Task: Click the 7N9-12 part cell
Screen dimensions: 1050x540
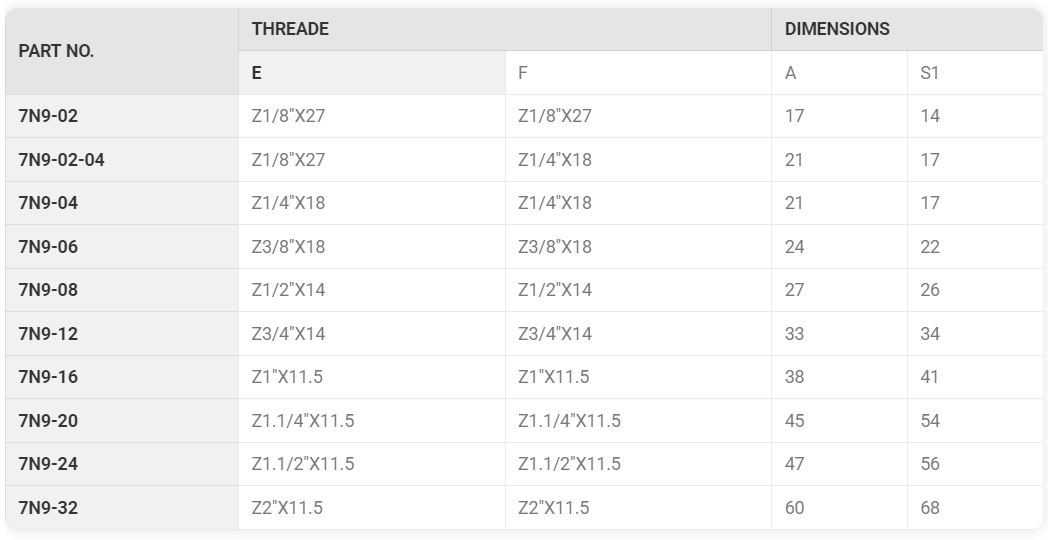Action: (122, 334)
